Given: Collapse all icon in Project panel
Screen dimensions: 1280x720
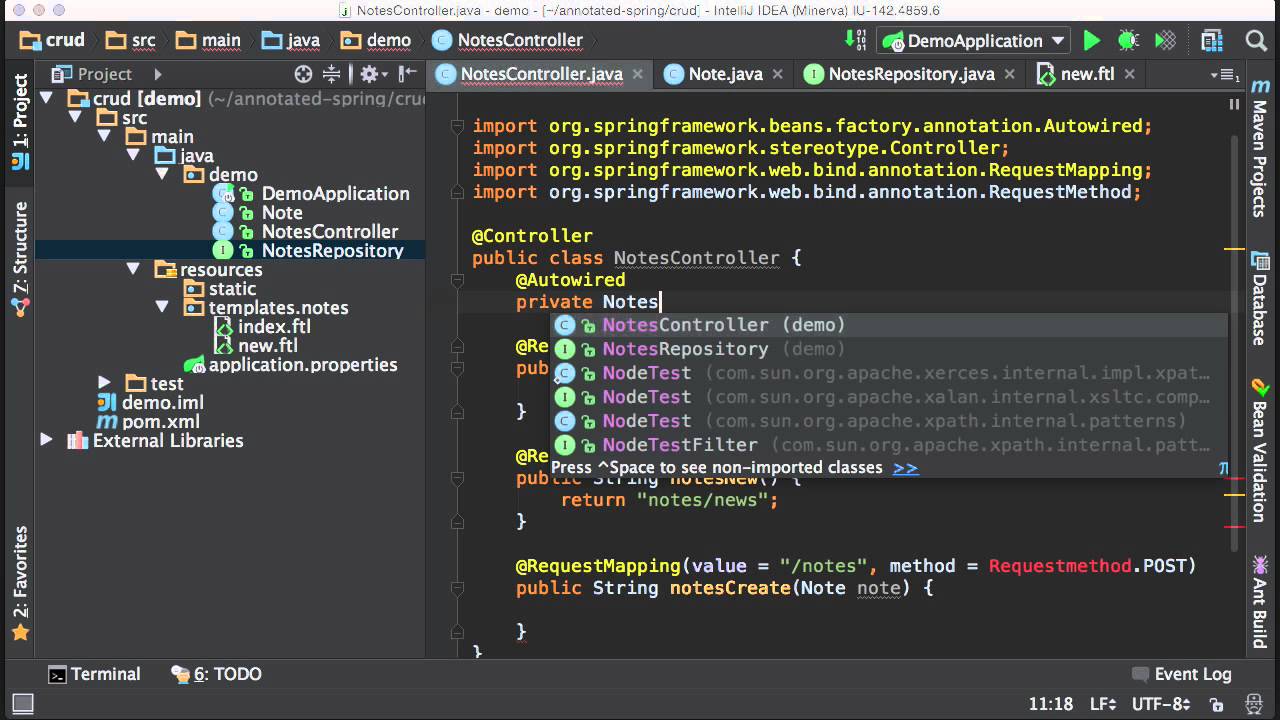Looking at the screenshot, I should tap(331, 74).
